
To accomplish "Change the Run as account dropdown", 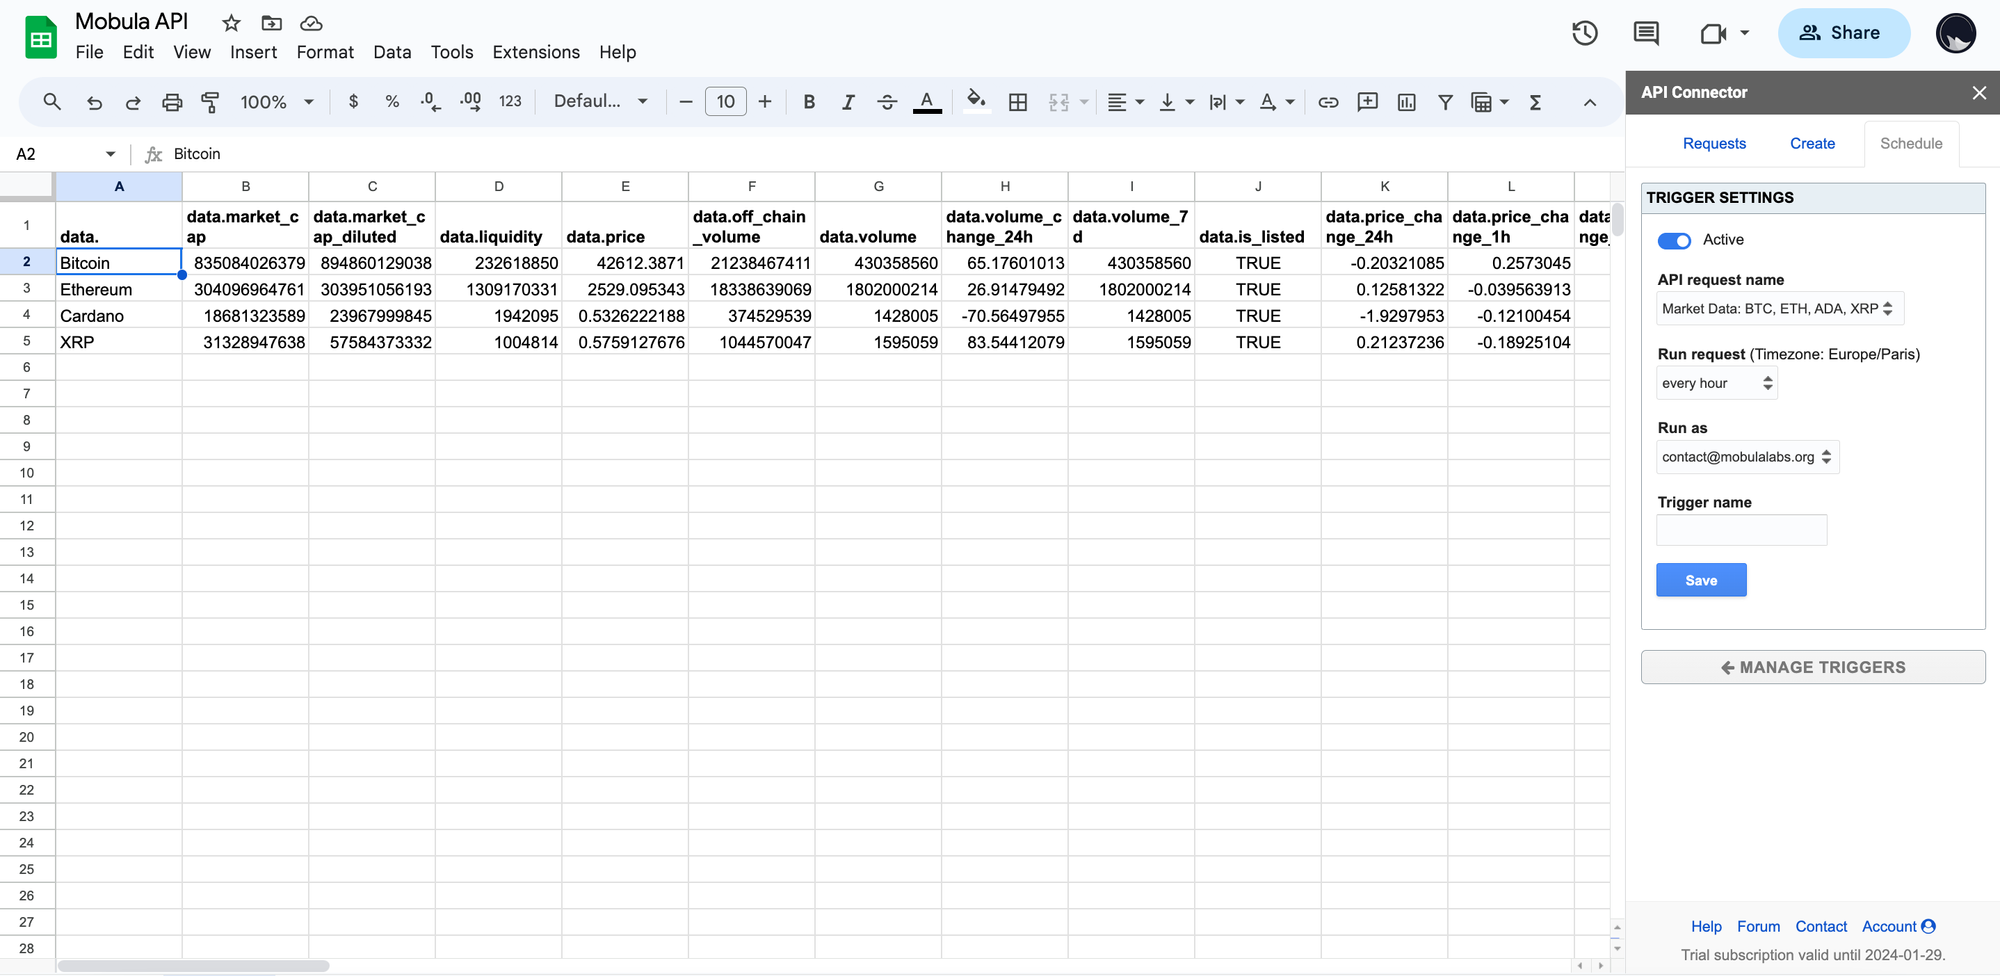I will point(1747,457).
